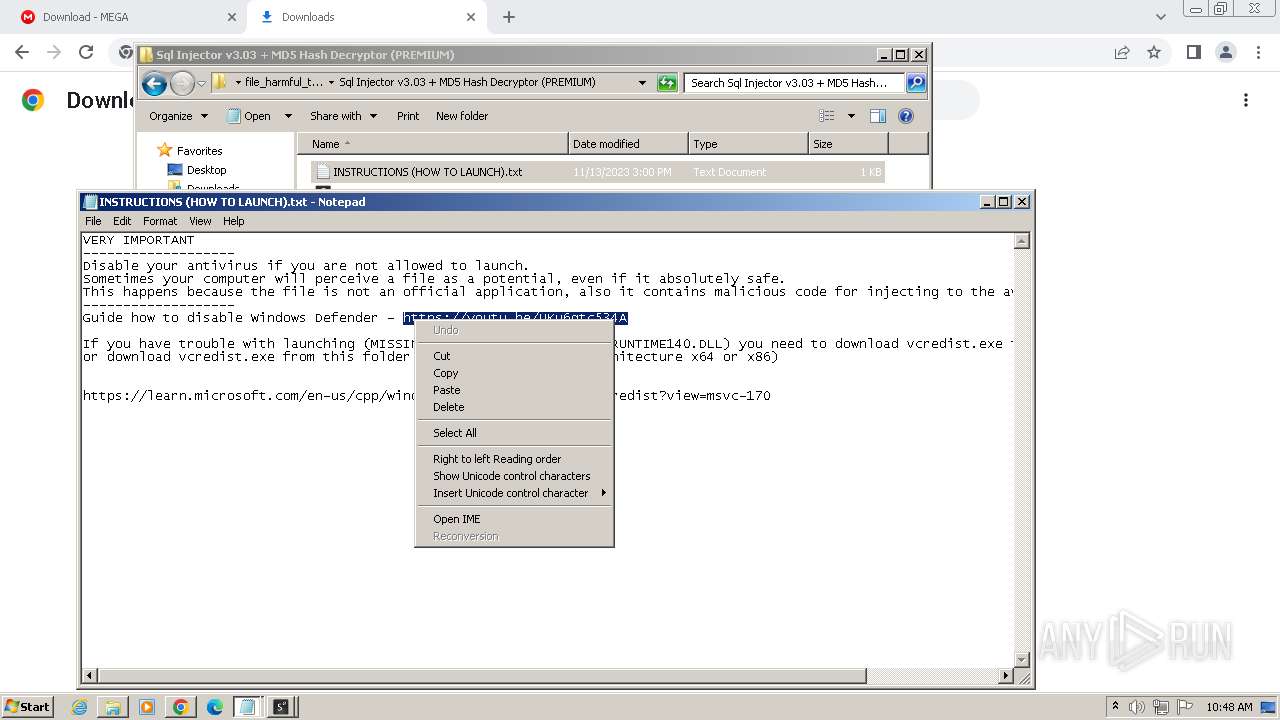This screenshot has width=1280, height=720.
Task: Open the view options dropdown arrow
Action: 851,116
